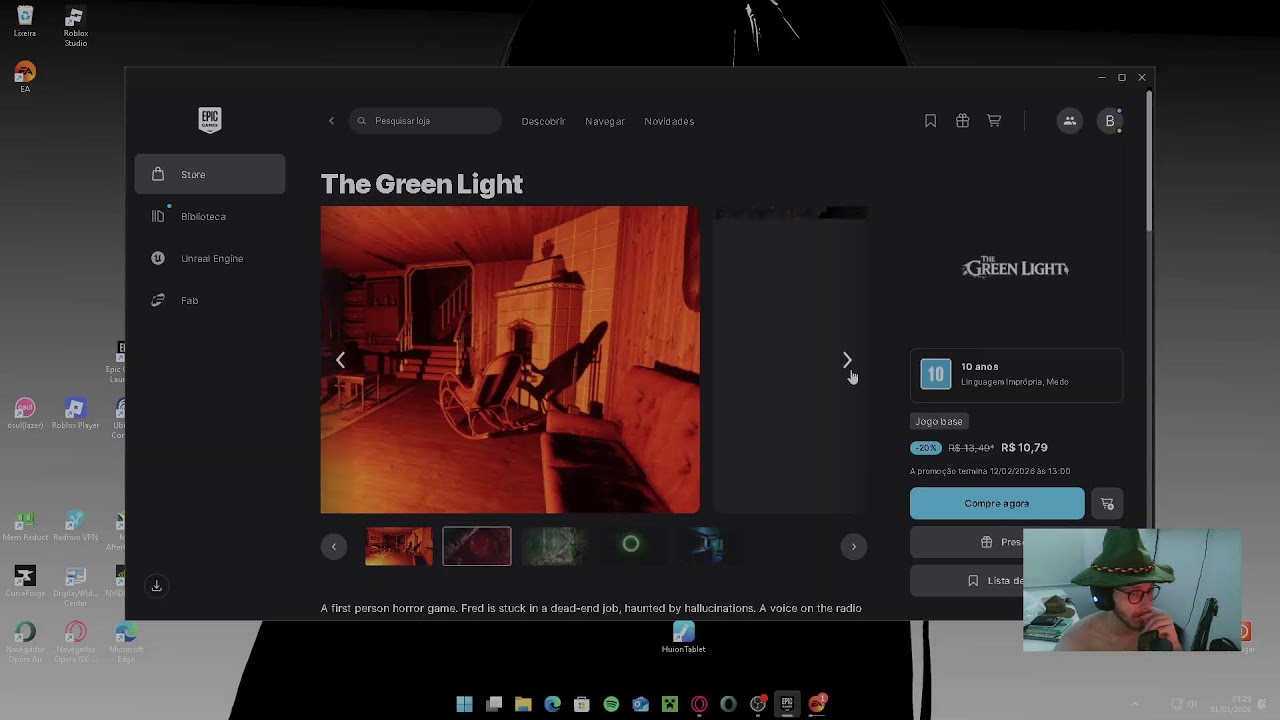This screenshot has height=720, width=1280.
Task: Open DisplayWidget Center desktop shortcut
Action: click(x=75, y=587)
